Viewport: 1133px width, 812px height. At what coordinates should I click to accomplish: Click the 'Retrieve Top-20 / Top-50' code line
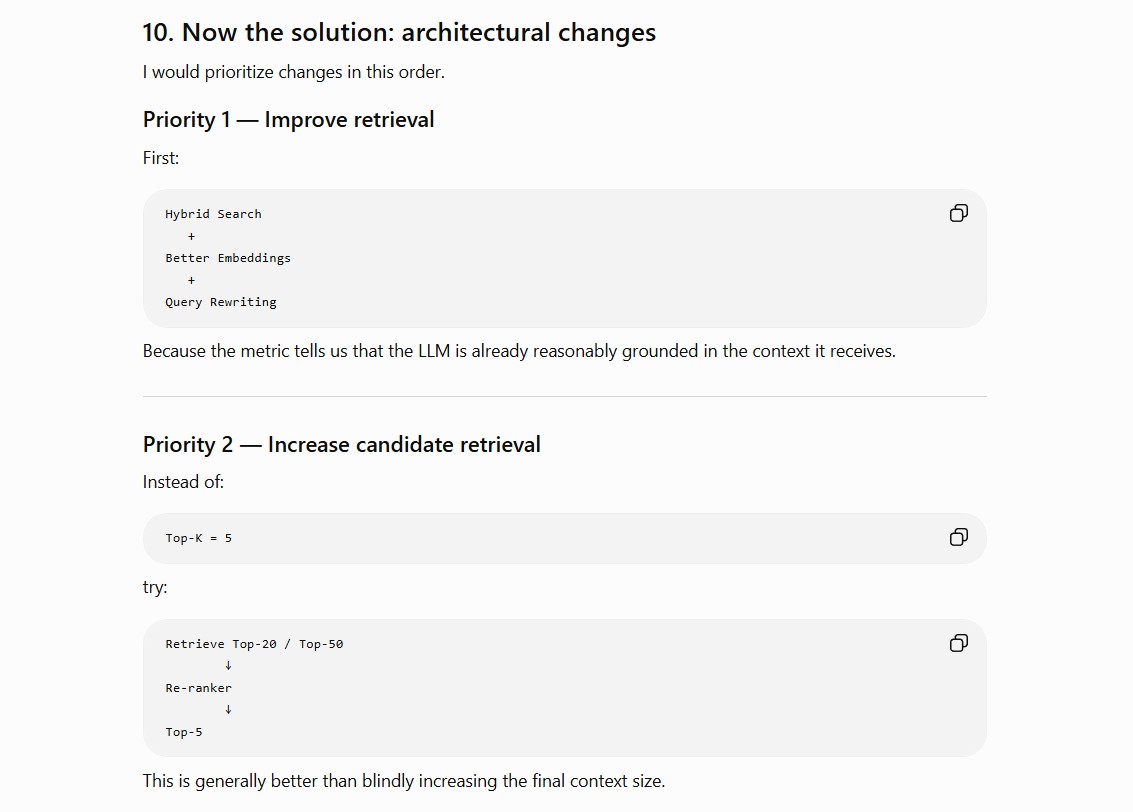[254, 644]
